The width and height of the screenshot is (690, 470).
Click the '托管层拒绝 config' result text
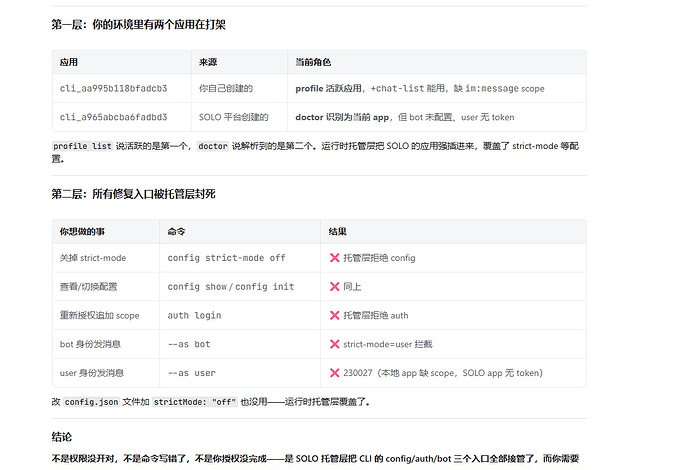coord(379,258)
